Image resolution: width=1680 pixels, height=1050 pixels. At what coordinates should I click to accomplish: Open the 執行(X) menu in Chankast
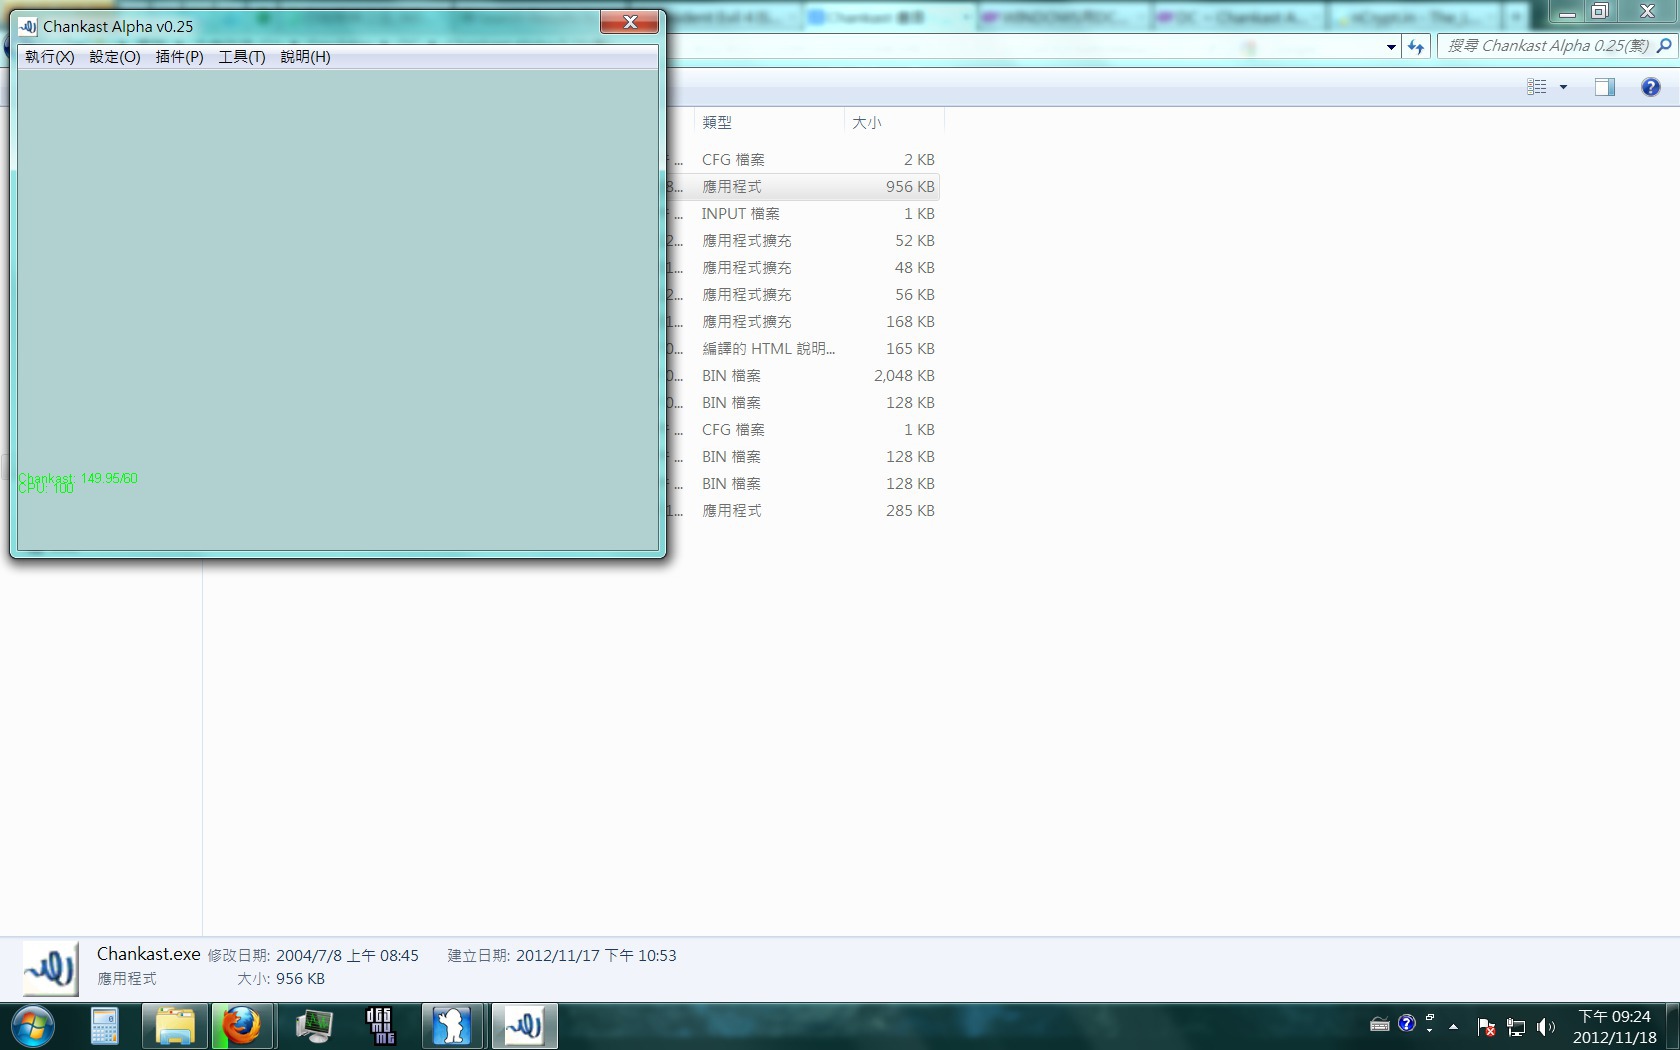tap(49, 57)
